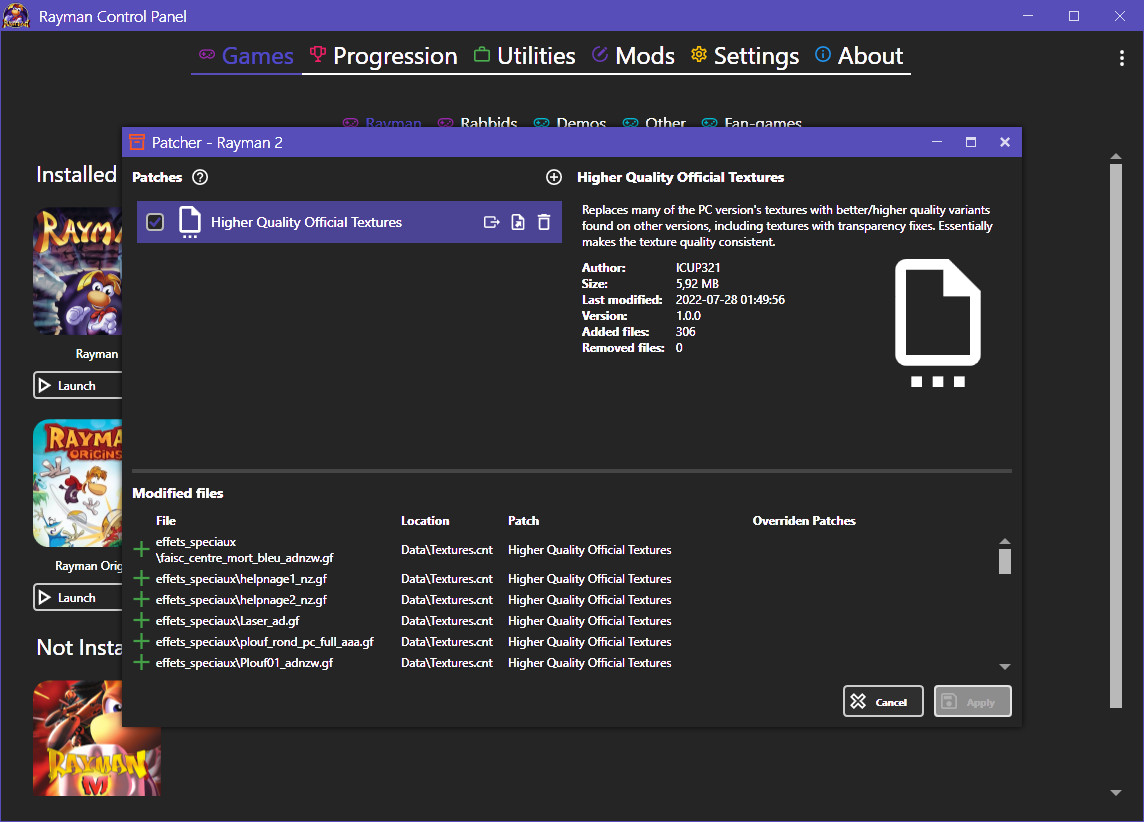The height and width of the screenshot is (822, 1144).
Task: Delete the patch via the trash icon
Action: tap(543, 222)
